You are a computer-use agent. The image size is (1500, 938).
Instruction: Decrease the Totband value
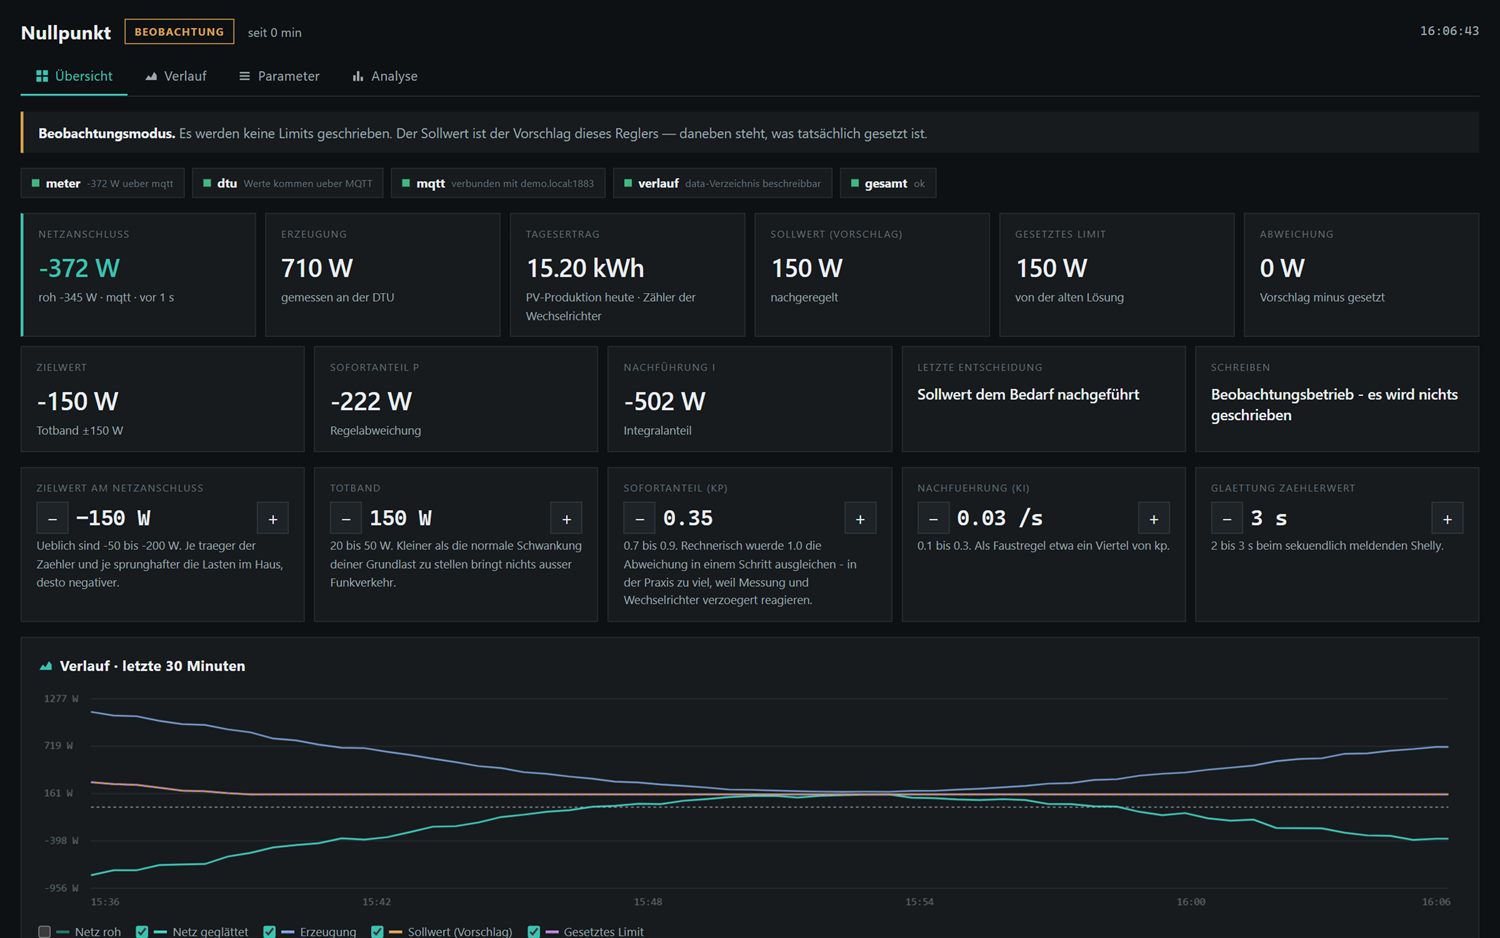[x=346, y=518]
